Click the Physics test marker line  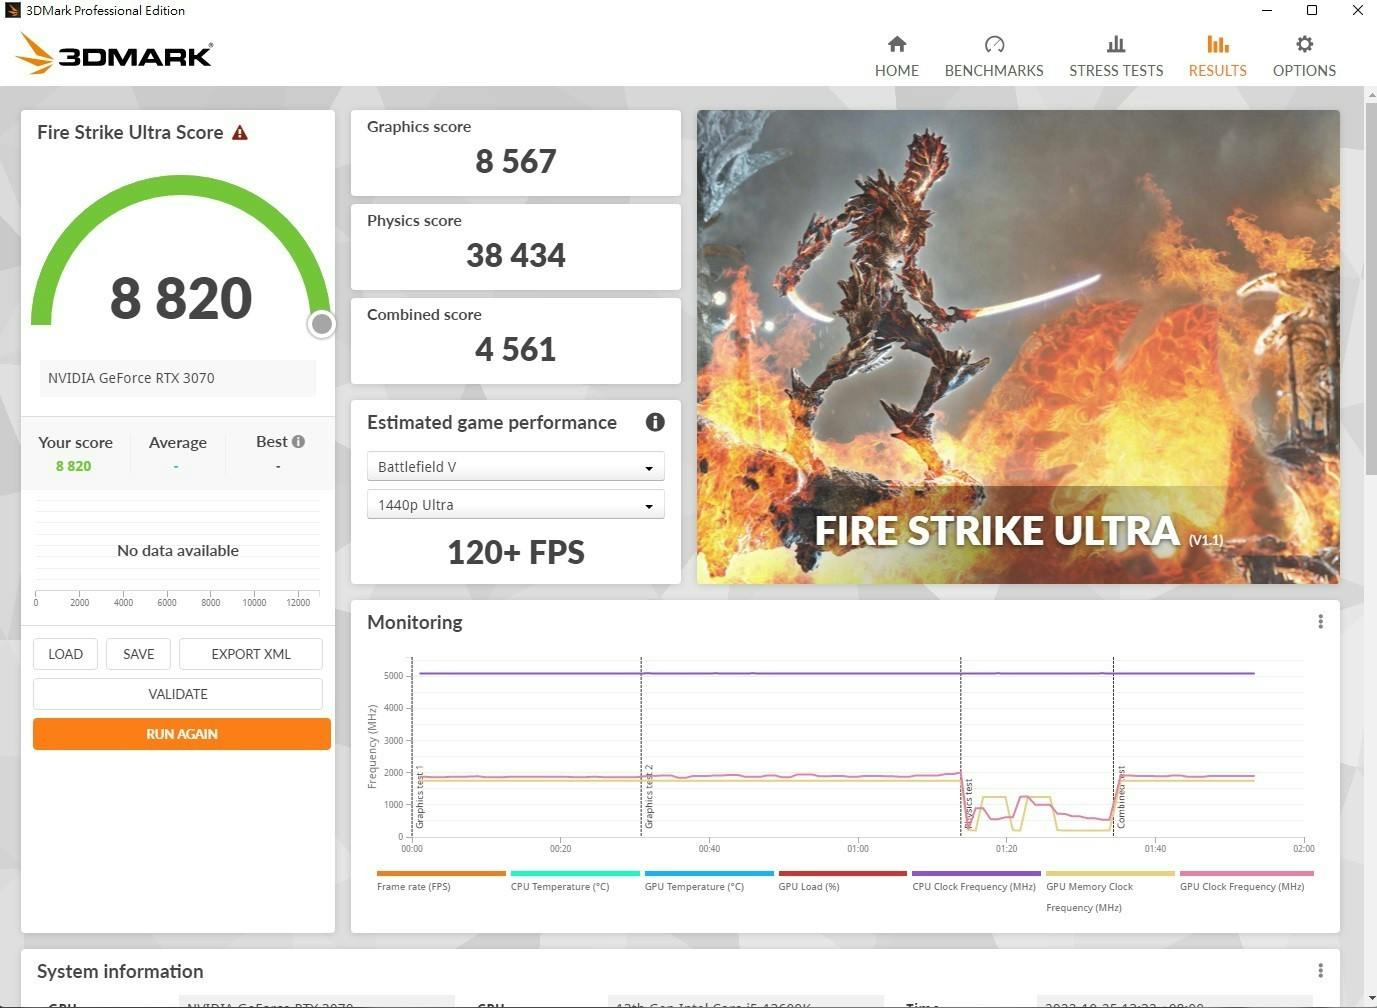[961, 747]
